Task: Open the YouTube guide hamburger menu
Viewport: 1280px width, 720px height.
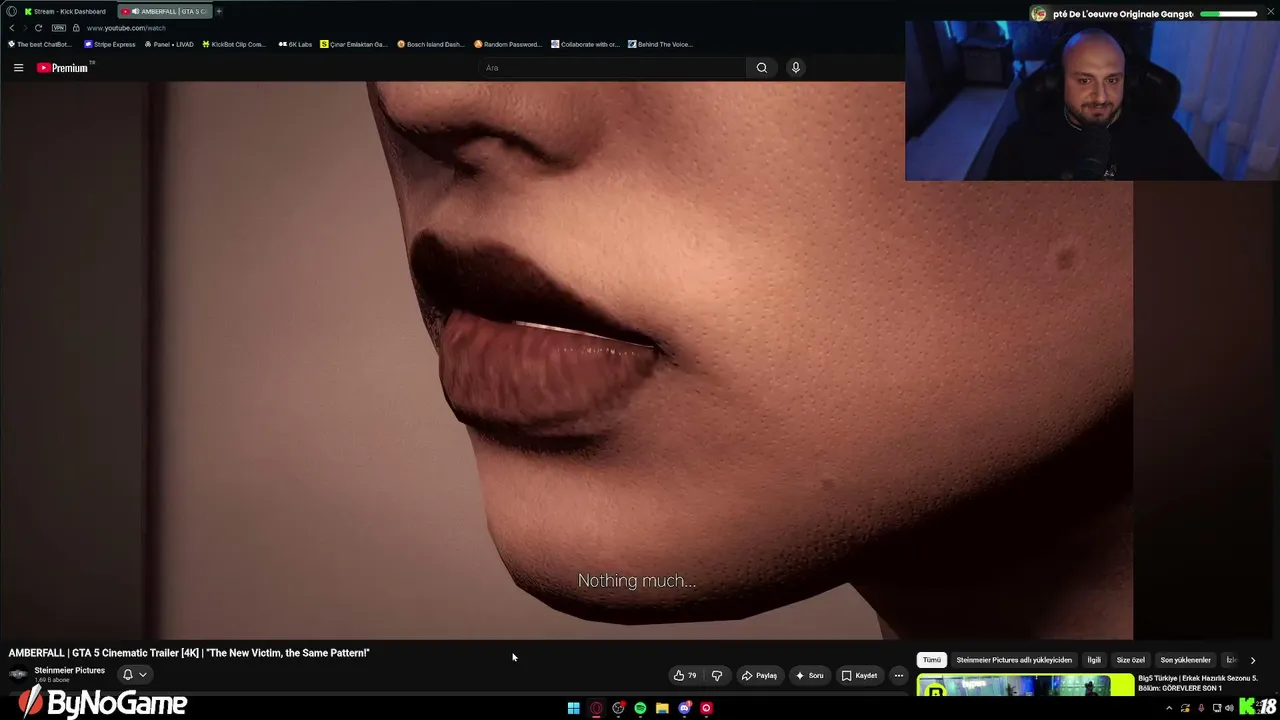Action: tap(18, 68)
